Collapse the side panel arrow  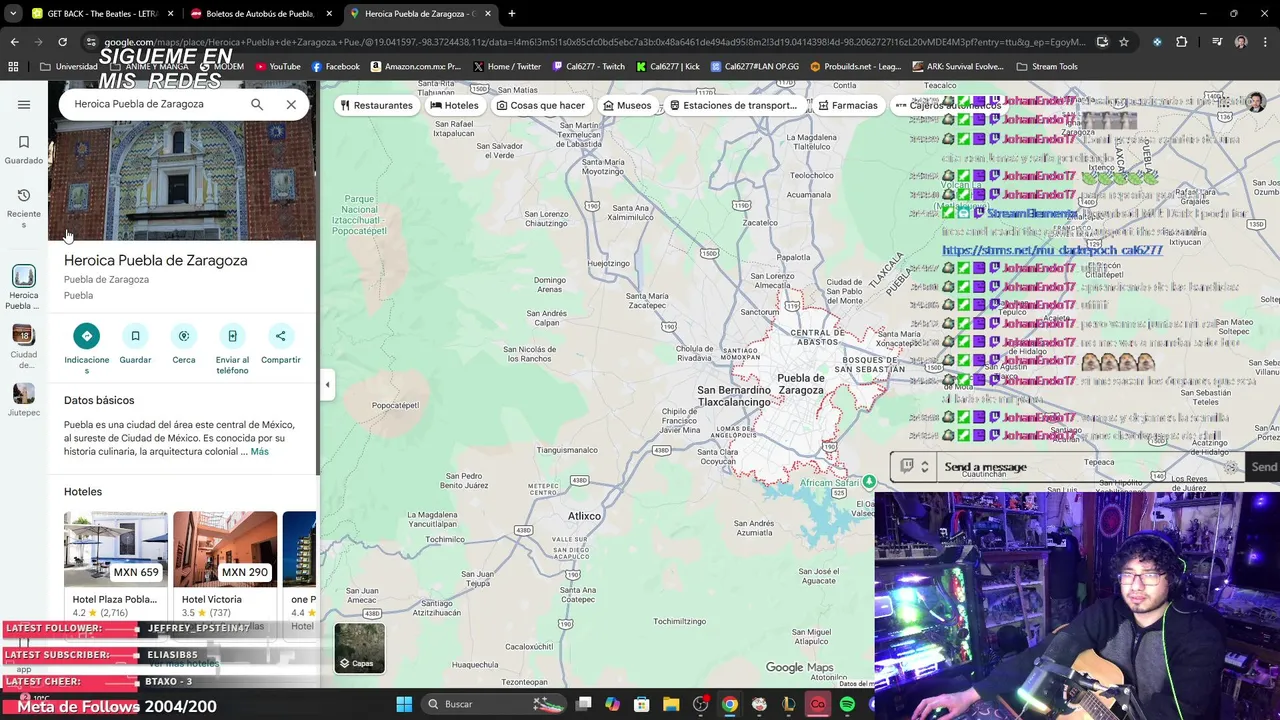327,384
